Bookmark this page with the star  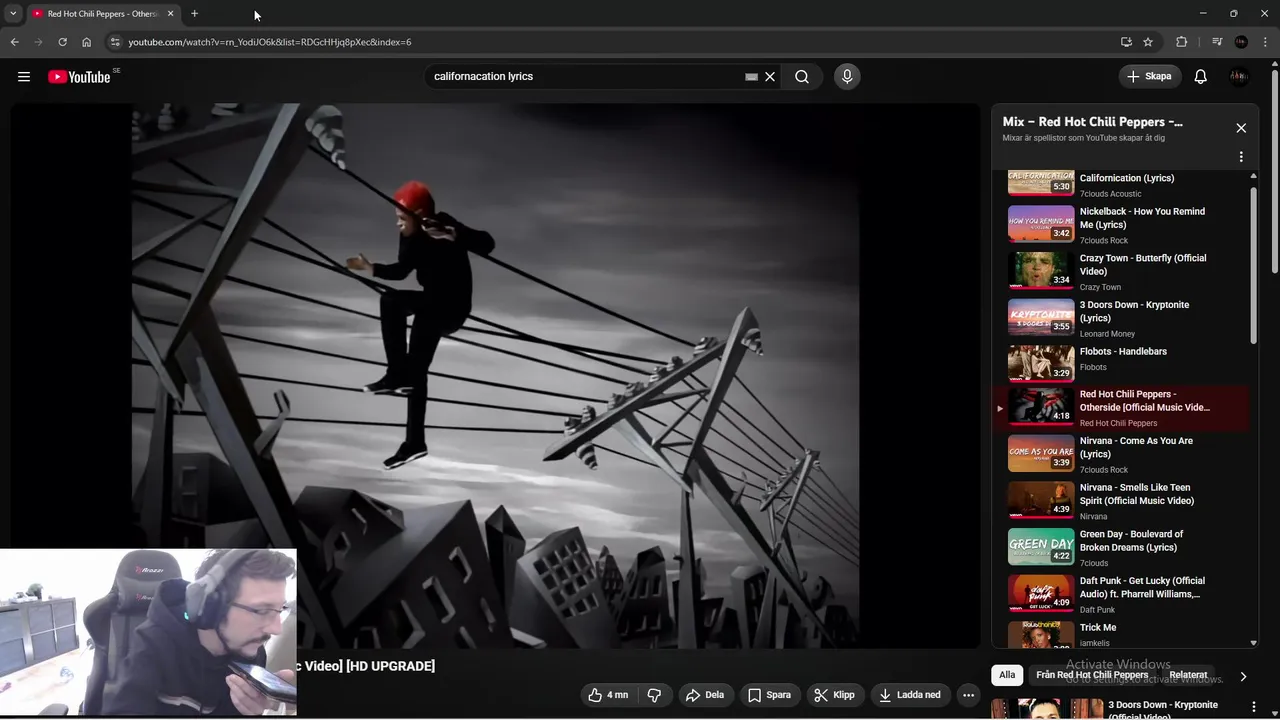click(x=1148, y=42)
